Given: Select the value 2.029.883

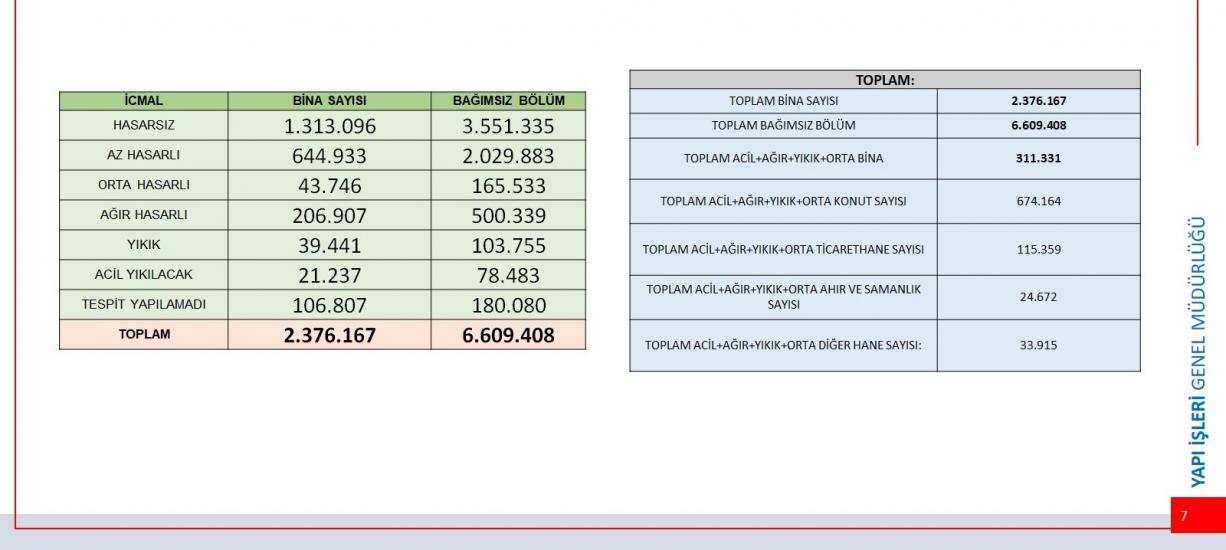Looking at the screenshot, I should pos(509,156).
